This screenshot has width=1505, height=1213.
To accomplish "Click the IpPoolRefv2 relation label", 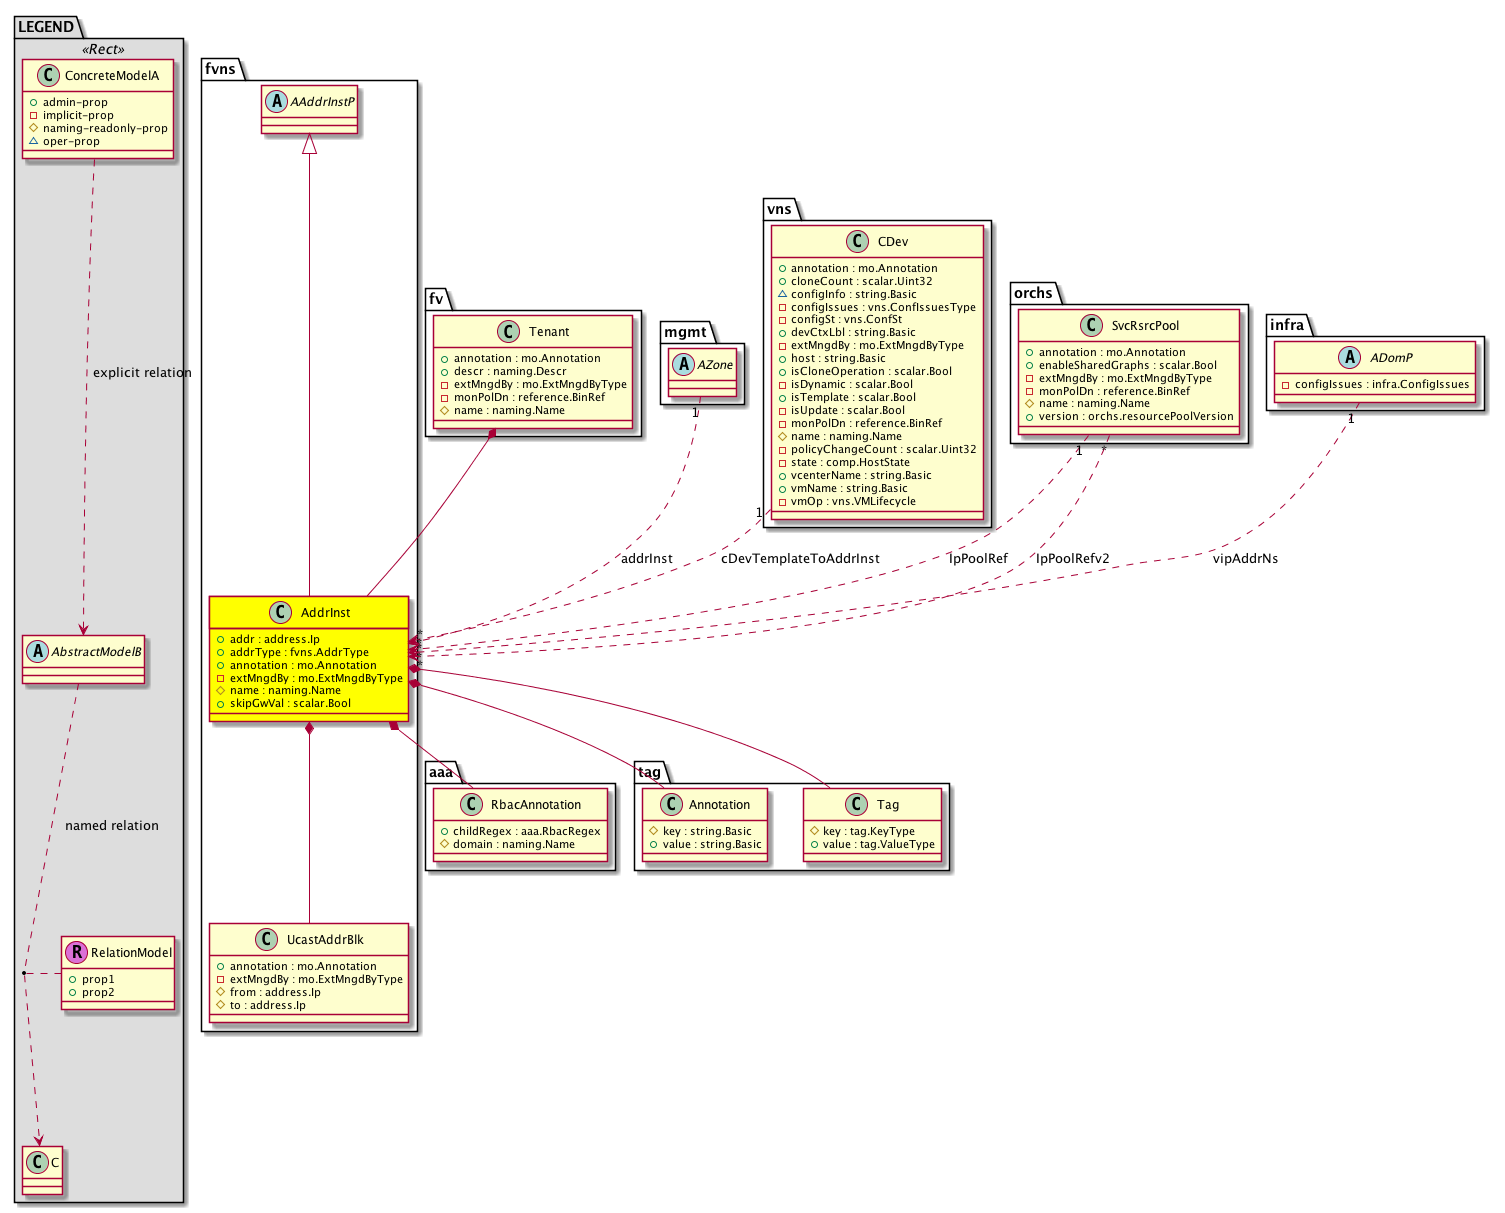I will [1072, 558].
